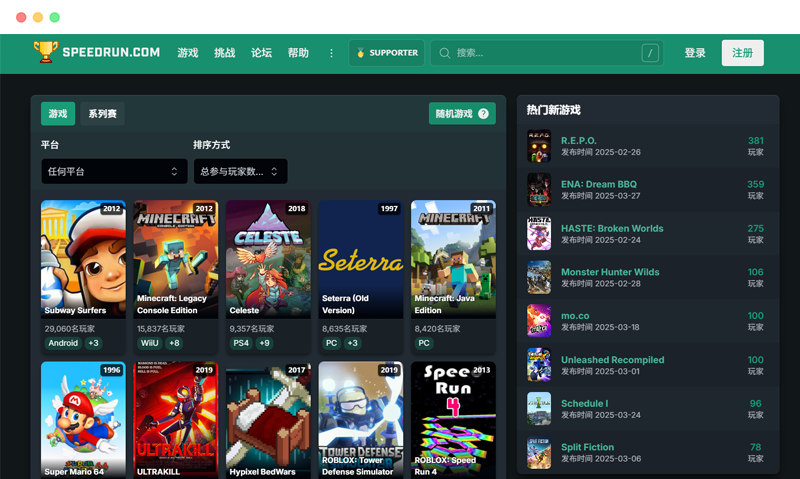Open the Seterra (Old Version) cover

click(x=361, y=259)
